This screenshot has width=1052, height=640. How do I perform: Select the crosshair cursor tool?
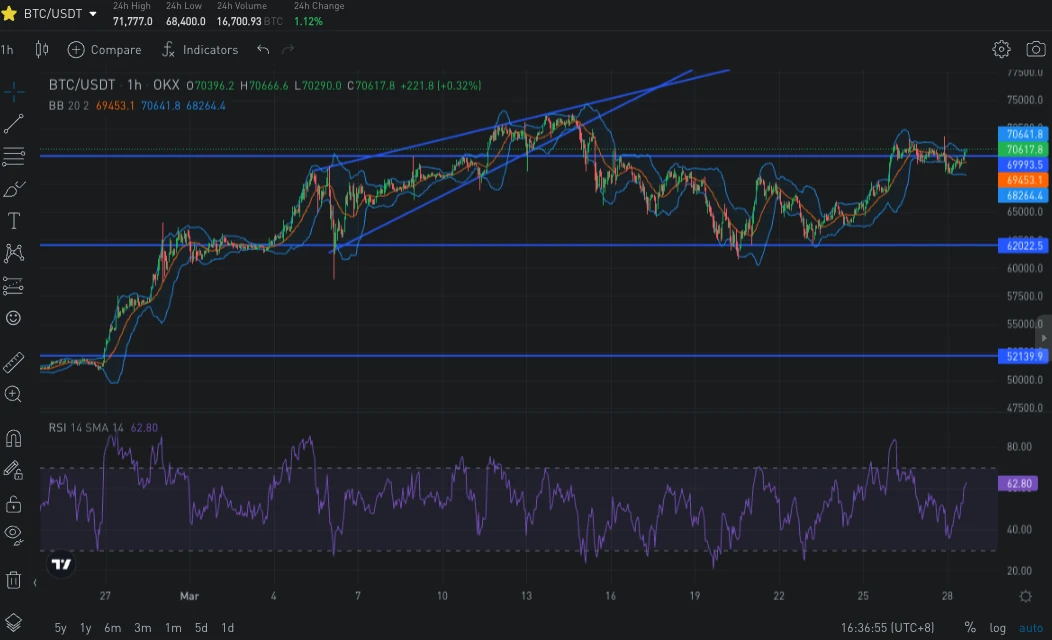(x=14, y=92)
